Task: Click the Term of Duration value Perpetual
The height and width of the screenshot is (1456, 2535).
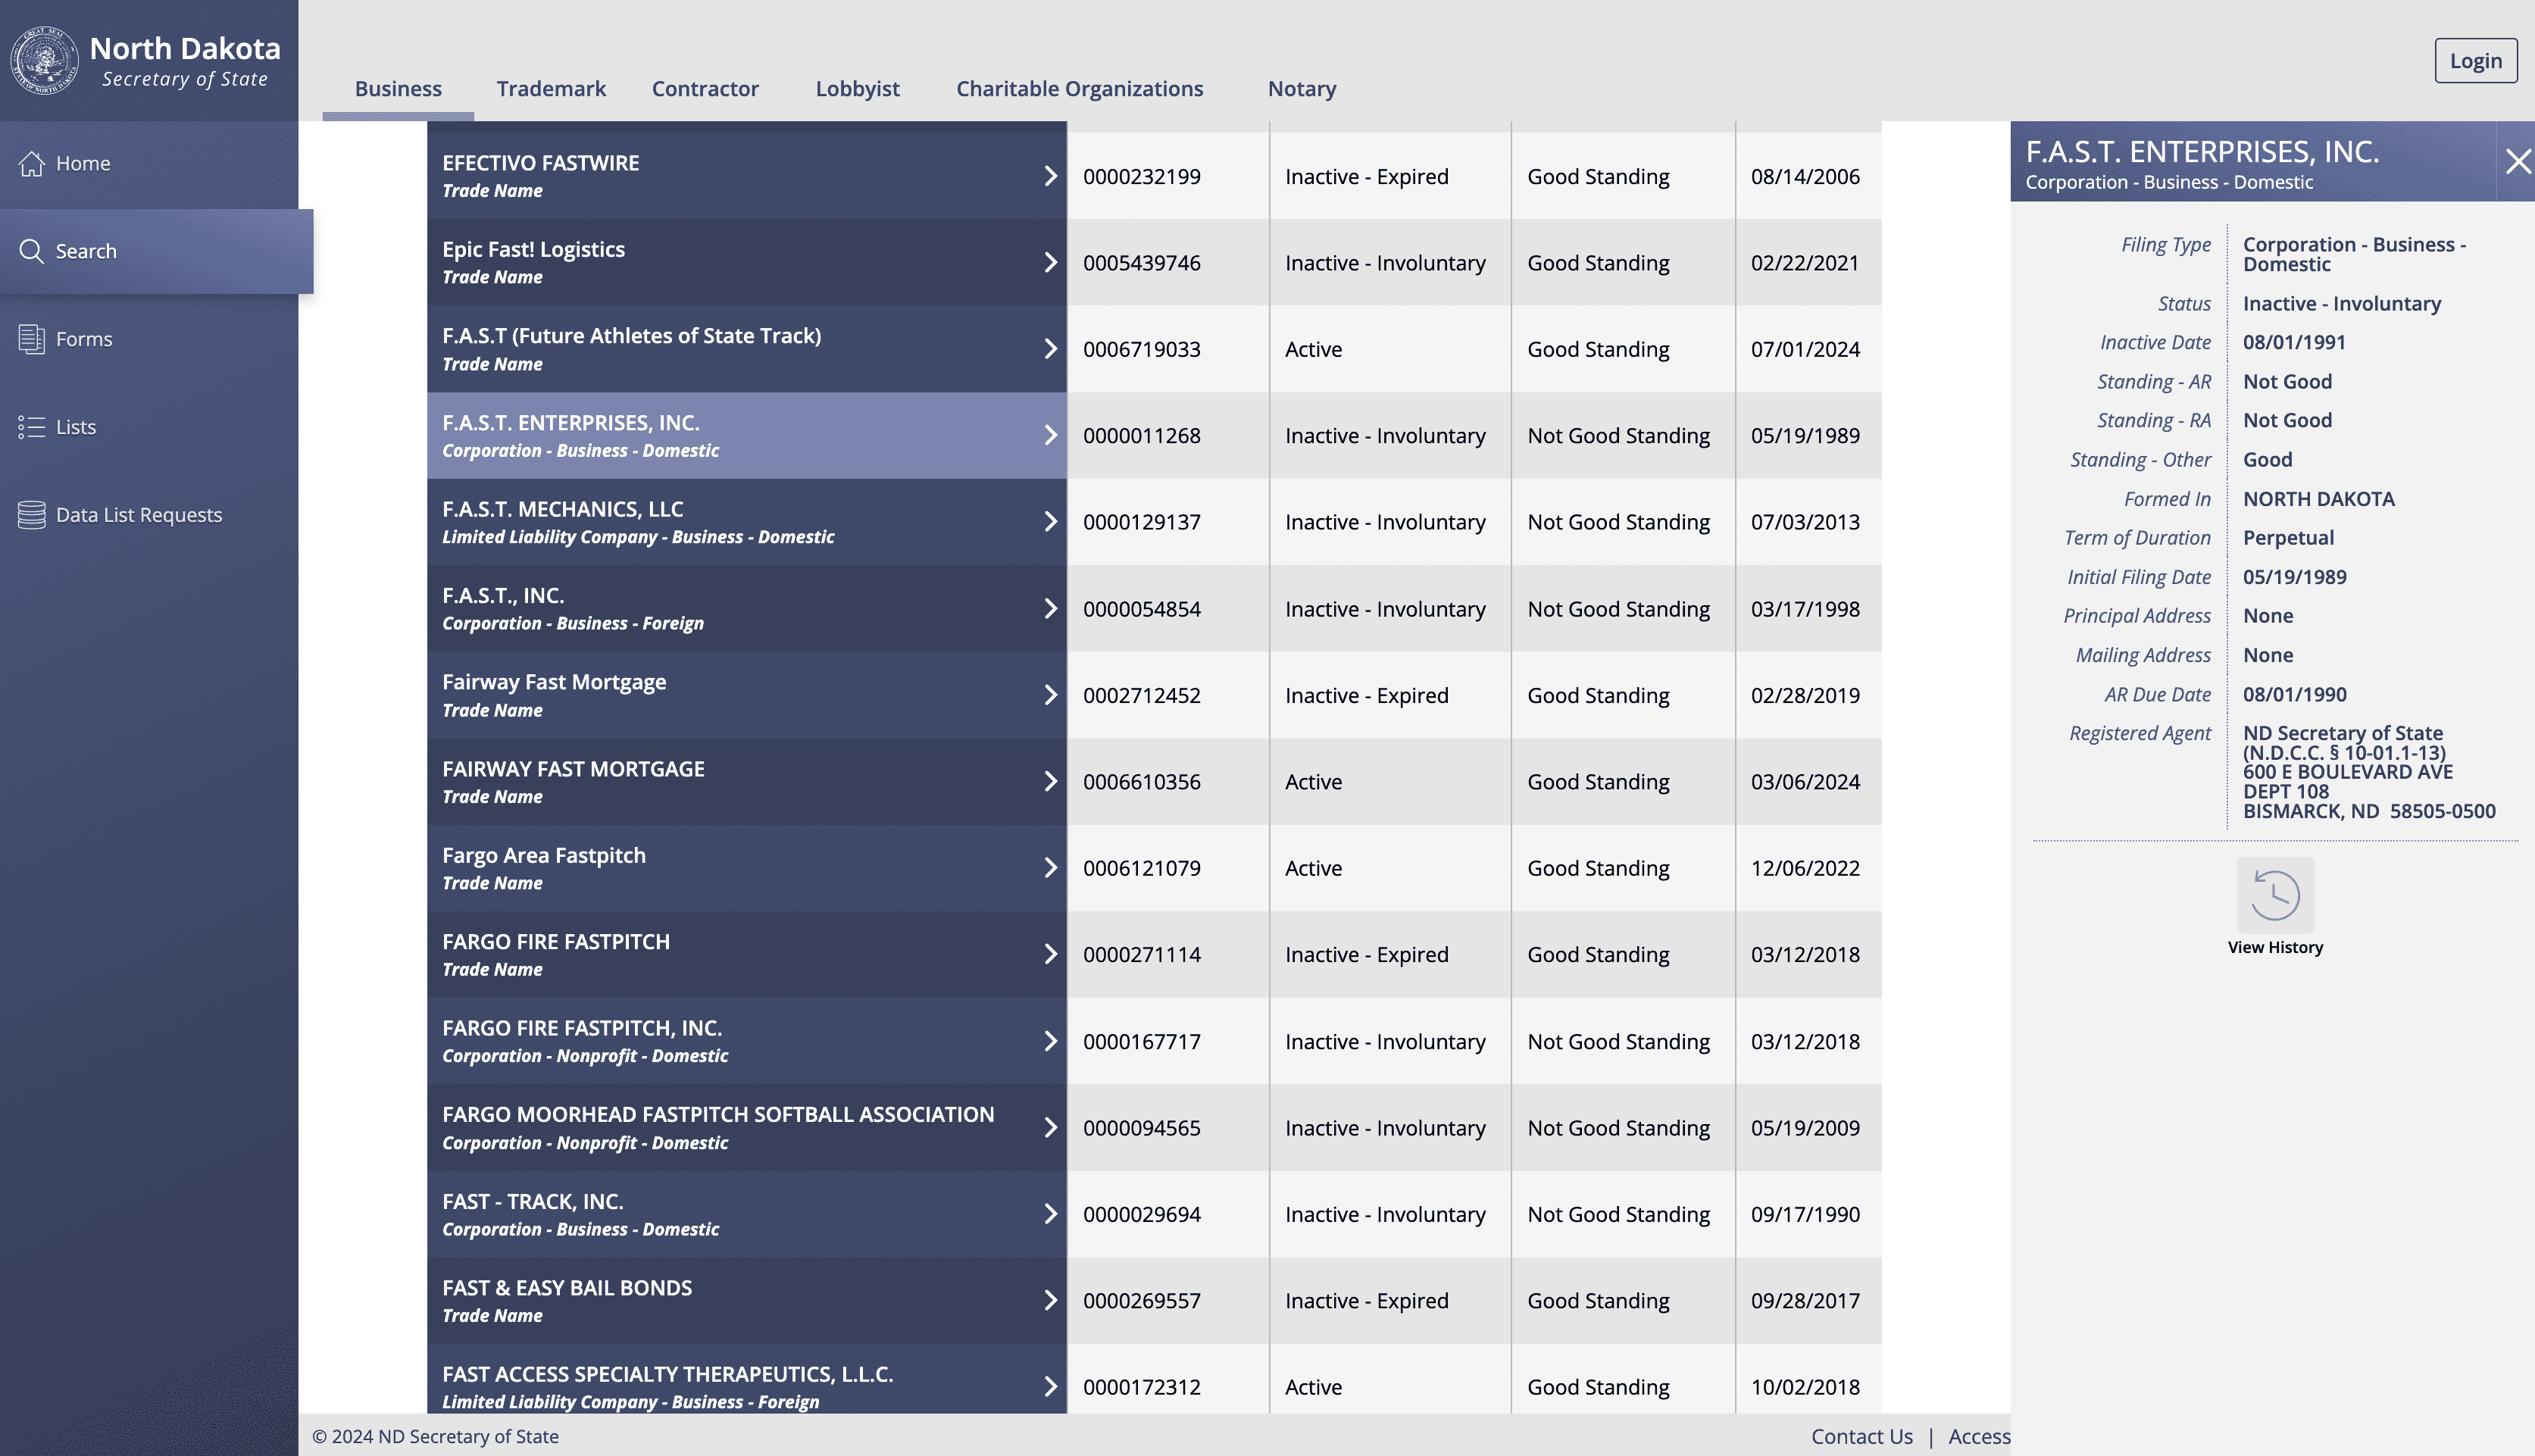Action: coord(2288,538)
